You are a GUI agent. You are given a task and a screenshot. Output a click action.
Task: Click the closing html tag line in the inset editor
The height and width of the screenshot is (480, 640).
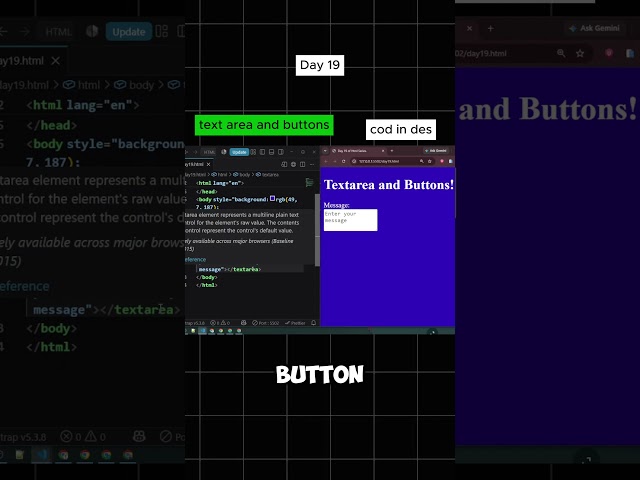pyautogui.click(x=207, y=285)
